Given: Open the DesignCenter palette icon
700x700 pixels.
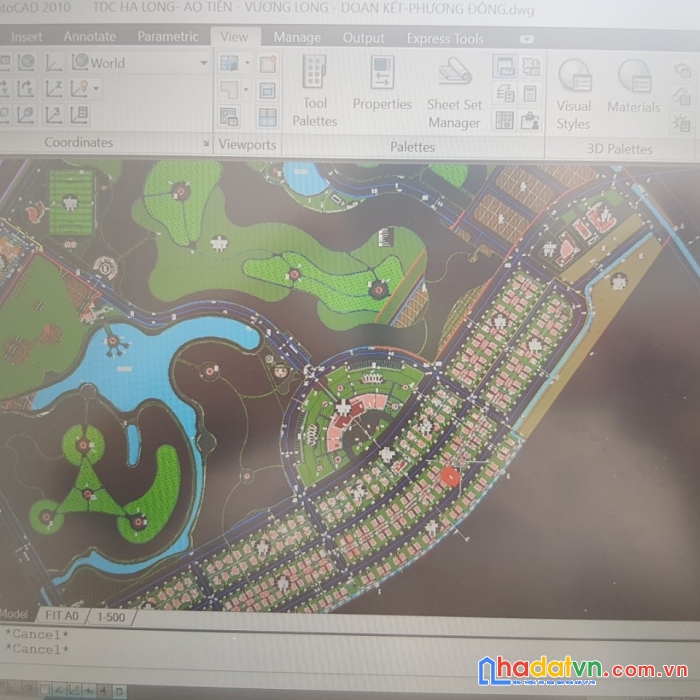Looking at the screenshot, I should tap(505, 121).
